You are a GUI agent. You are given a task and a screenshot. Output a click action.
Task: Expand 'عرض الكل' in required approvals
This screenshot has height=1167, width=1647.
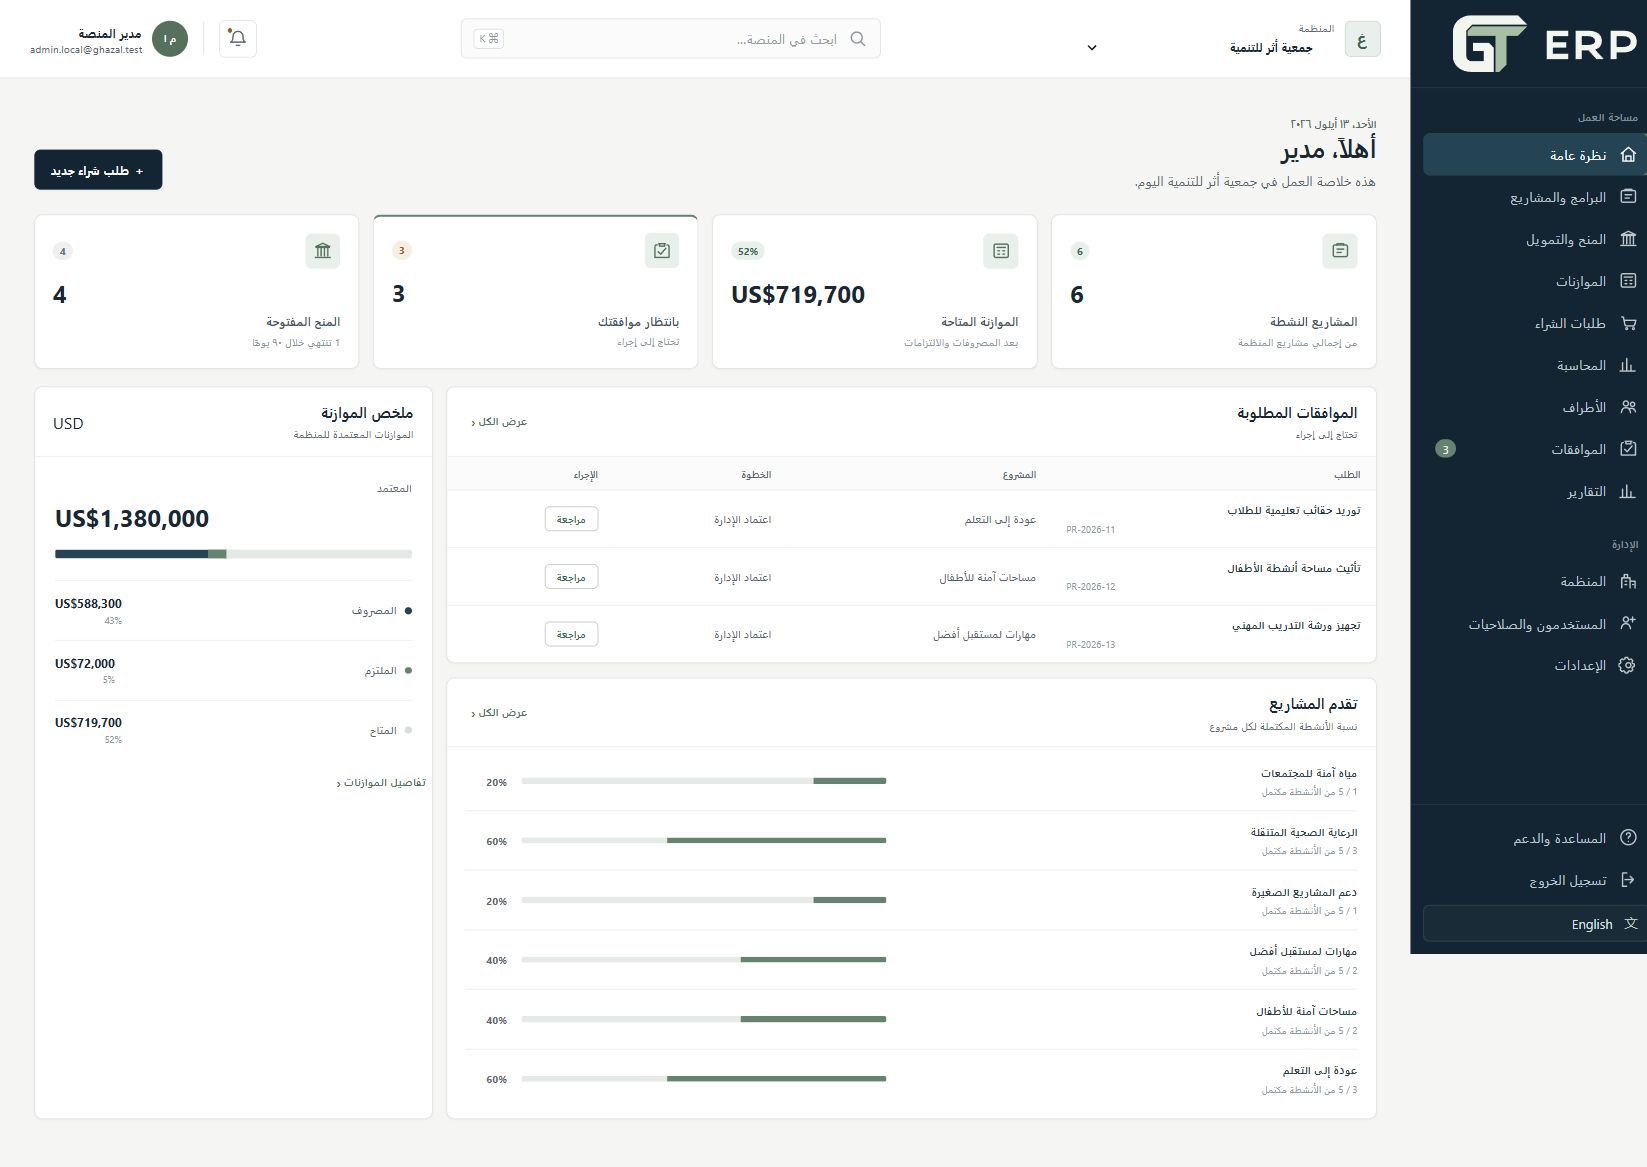point(499,422)
